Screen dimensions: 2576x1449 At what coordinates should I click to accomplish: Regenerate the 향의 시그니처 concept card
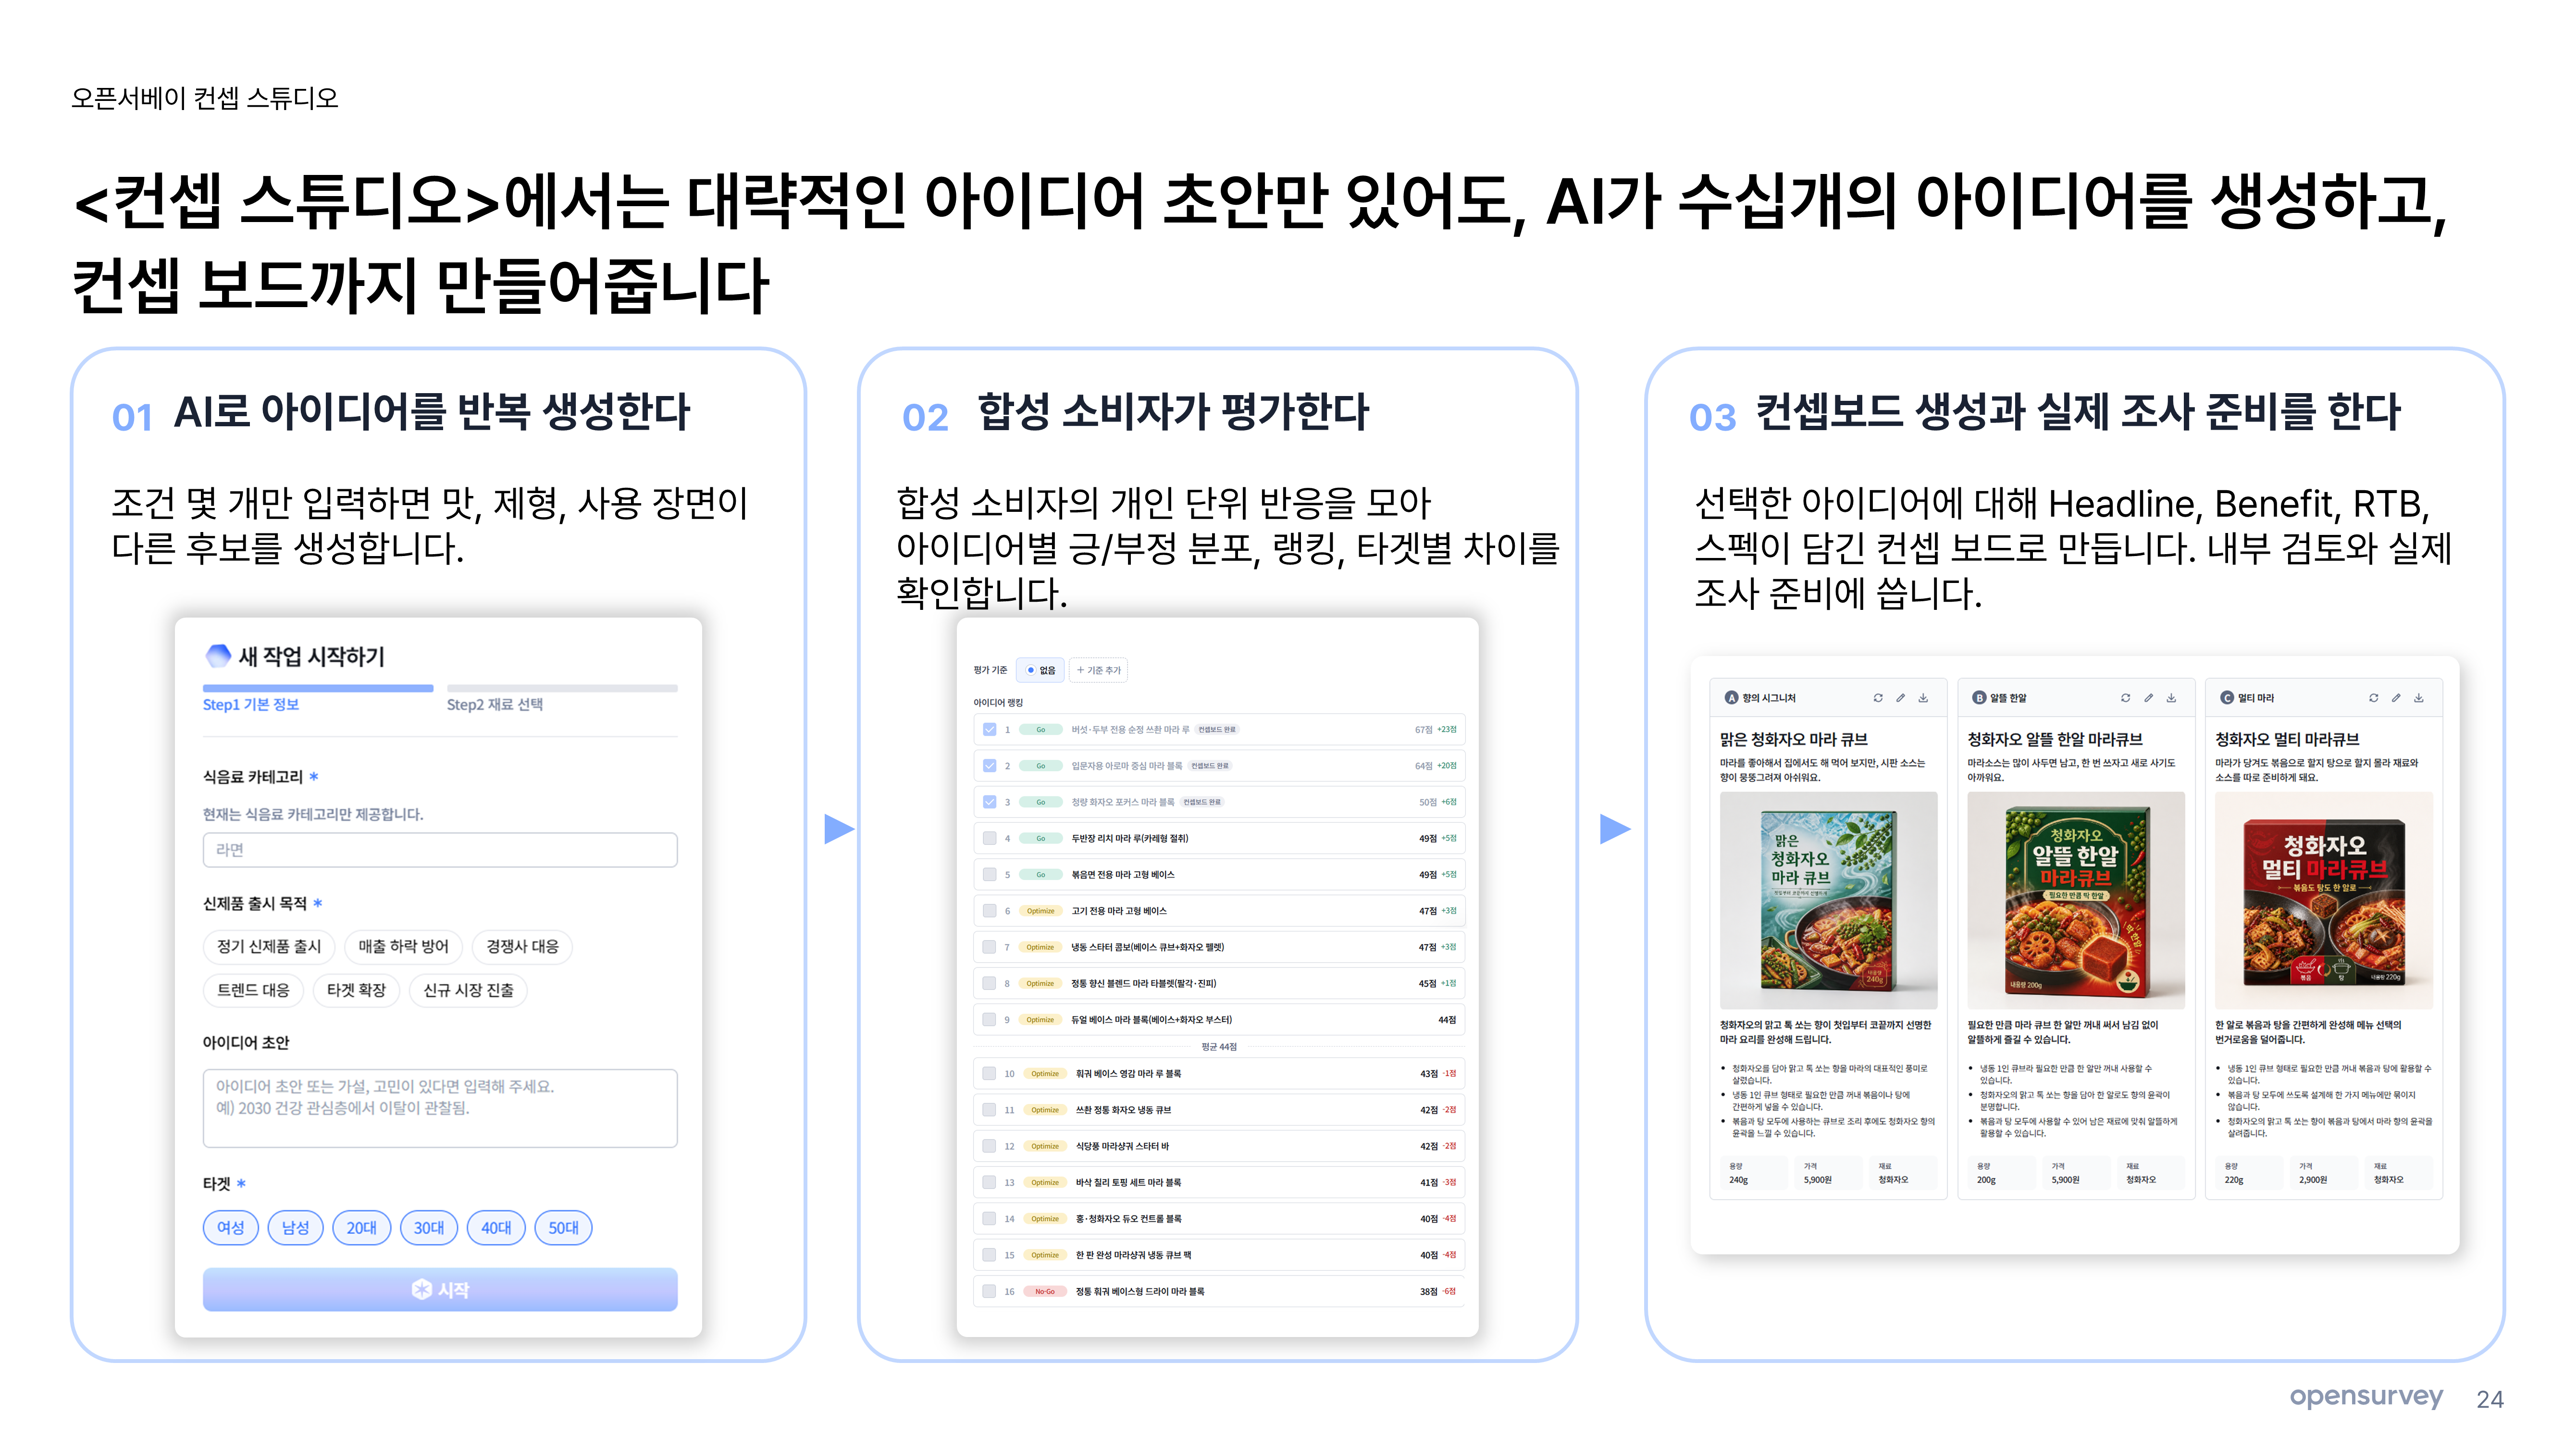pyautogui.click(x=1877, y=698)
